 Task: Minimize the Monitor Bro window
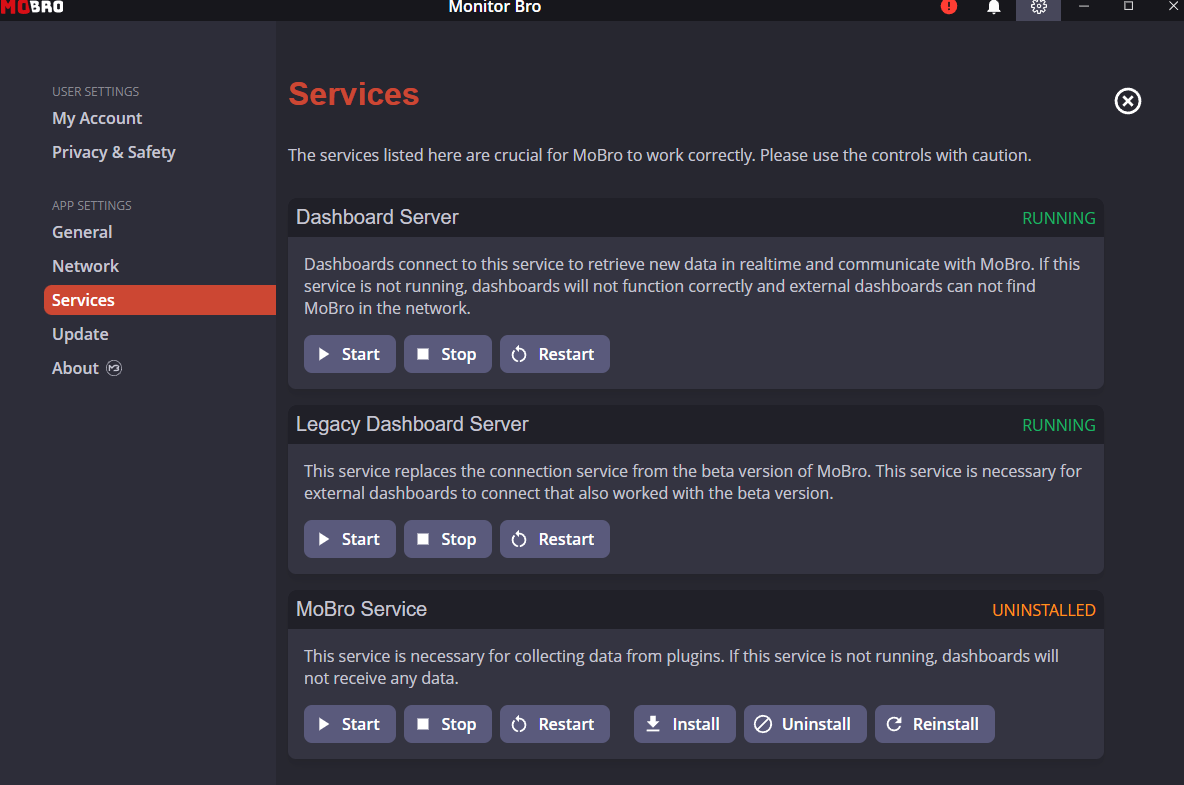[x=1084, y=7]
